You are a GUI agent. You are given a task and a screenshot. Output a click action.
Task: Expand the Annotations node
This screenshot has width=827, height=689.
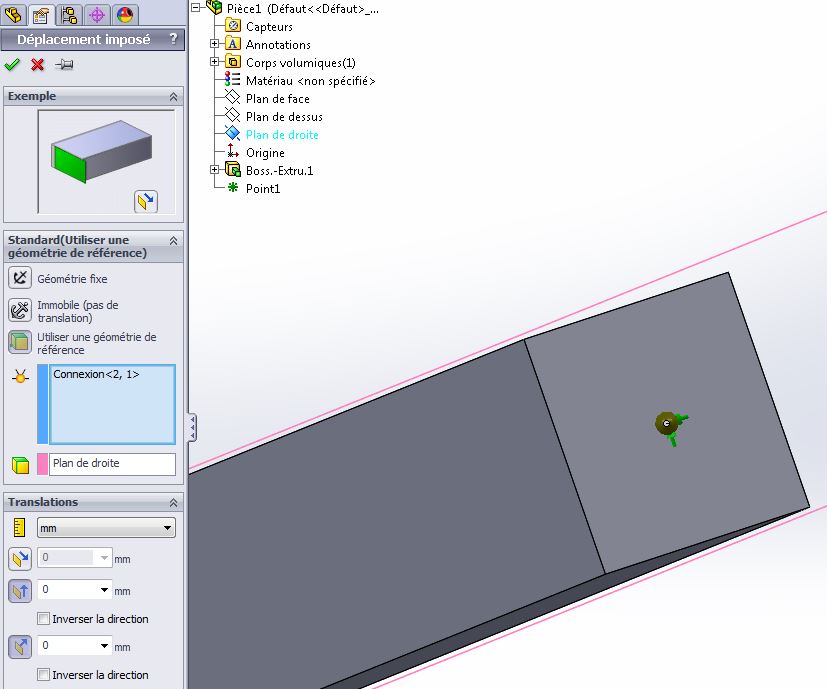214,44
